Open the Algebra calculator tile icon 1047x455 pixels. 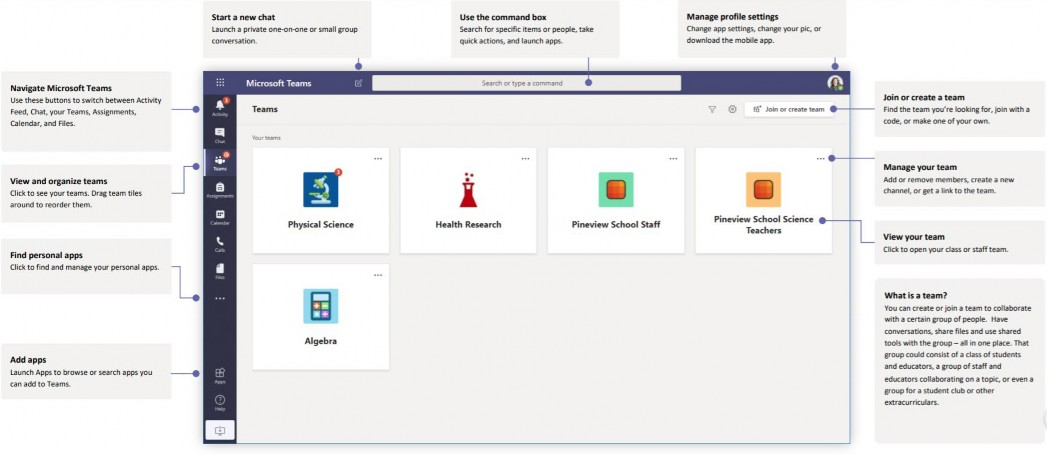(x=321, y=307)
